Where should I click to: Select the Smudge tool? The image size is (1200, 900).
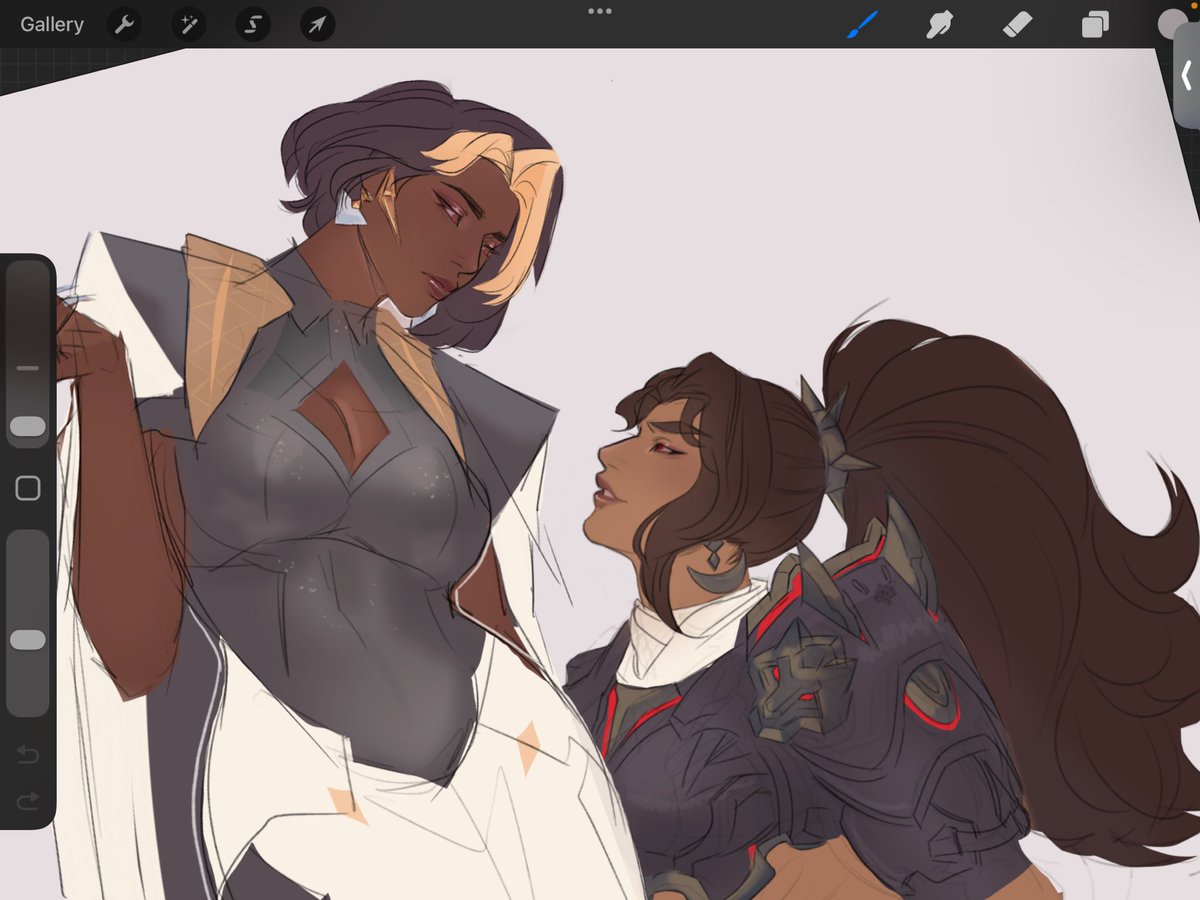939,24
